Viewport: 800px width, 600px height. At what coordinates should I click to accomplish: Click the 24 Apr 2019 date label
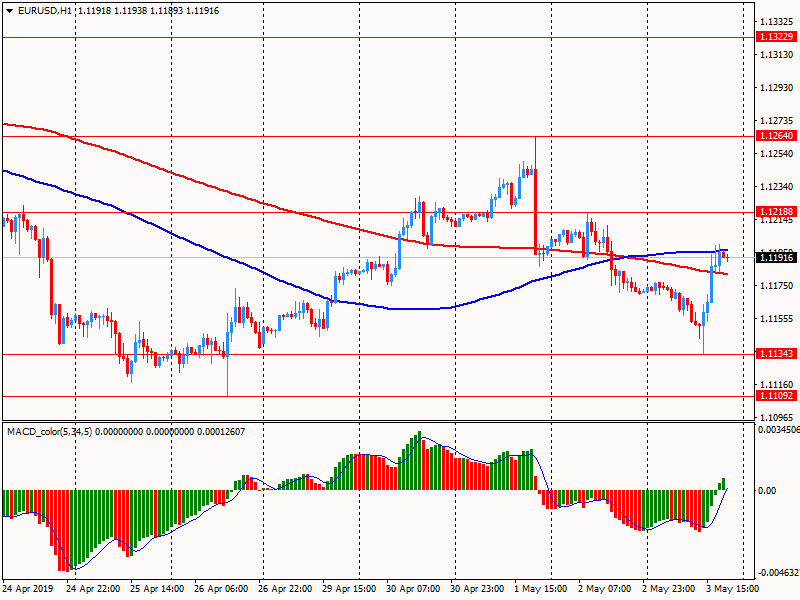(28, 589)
